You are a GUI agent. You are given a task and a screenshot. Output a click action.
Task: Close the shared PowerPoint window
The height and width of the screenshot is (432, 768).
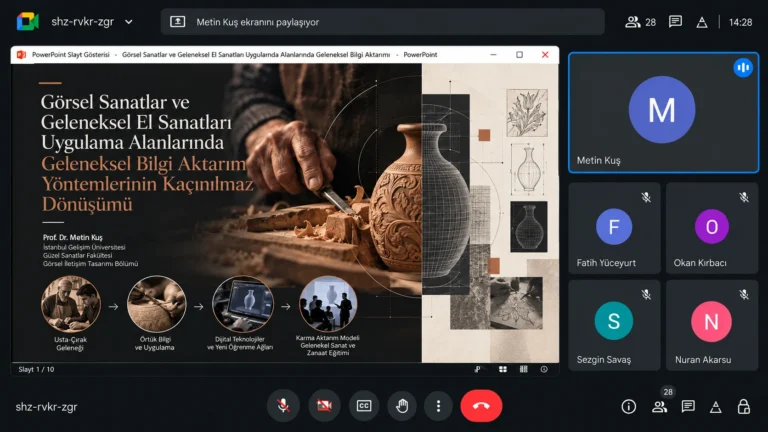(545, 54)
